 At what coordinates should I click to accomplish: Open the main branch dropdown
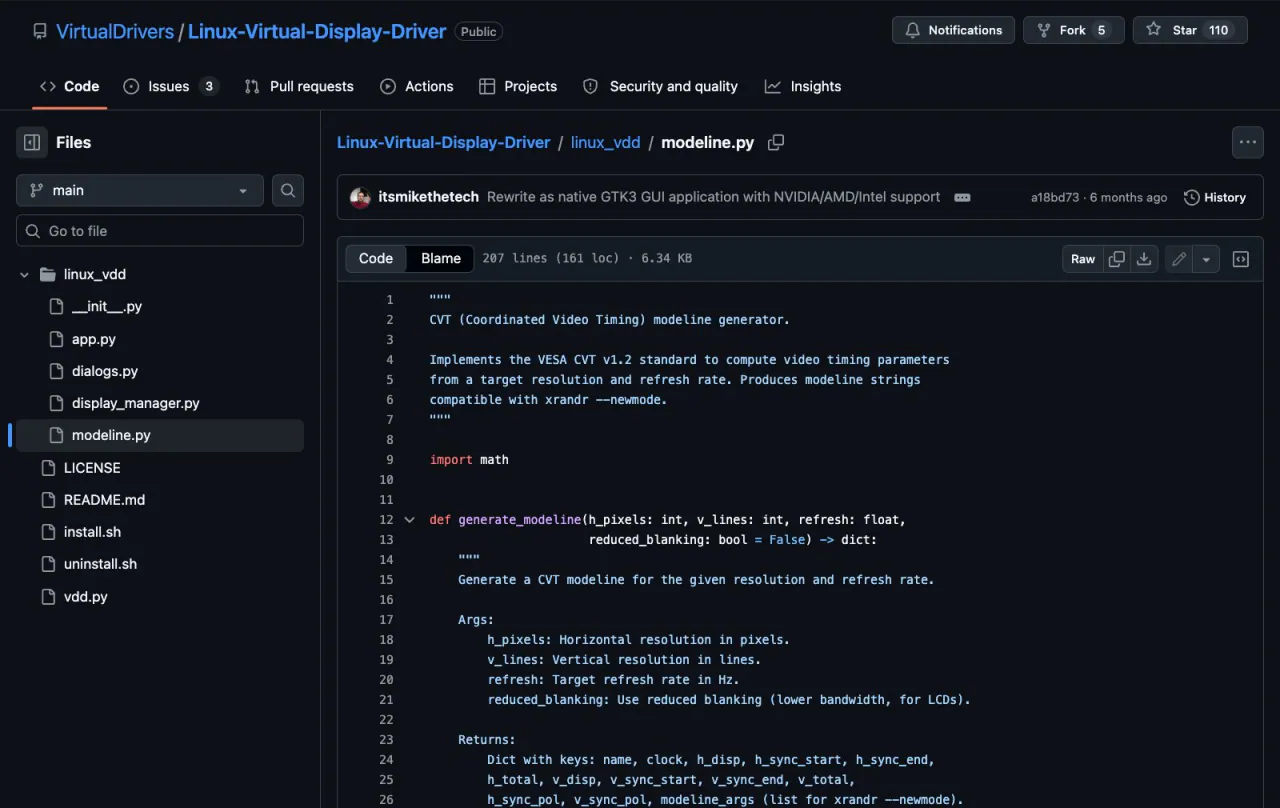[140, 190]
